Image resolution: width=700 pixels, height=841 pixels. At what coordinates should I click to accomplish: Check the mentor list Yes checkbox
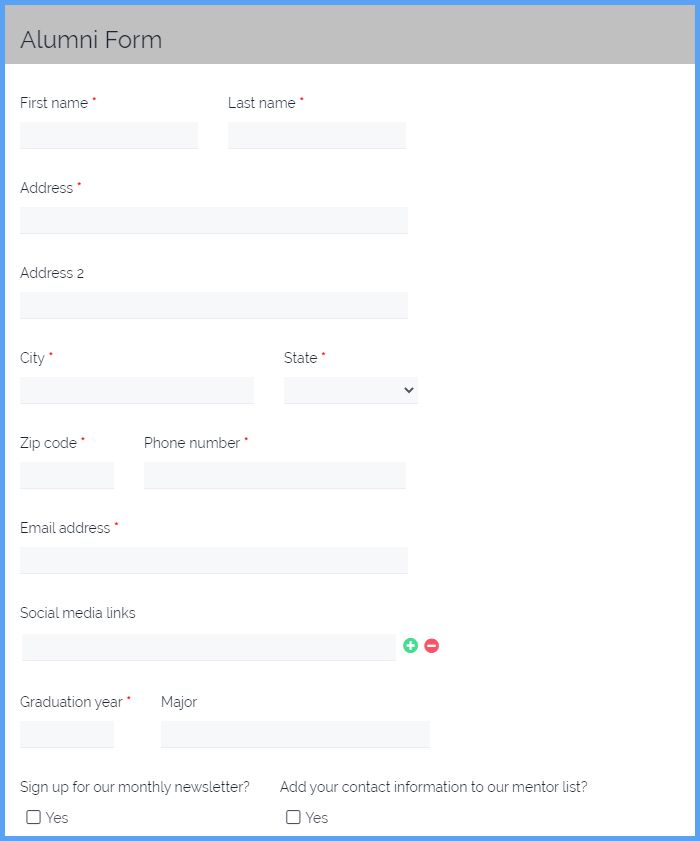coord(293,817)
